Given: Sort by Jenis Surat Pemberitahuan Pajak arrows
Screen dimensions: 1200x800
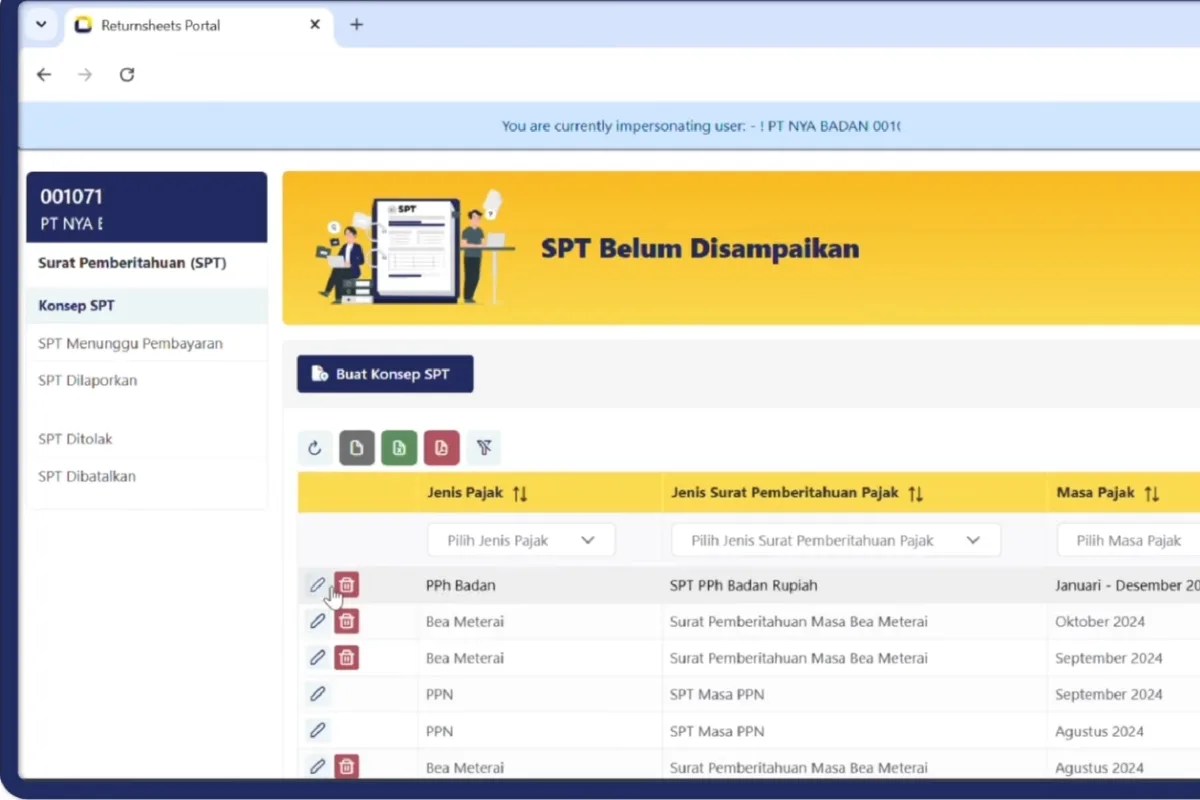Looking at the screenshot, I should 916,493.
